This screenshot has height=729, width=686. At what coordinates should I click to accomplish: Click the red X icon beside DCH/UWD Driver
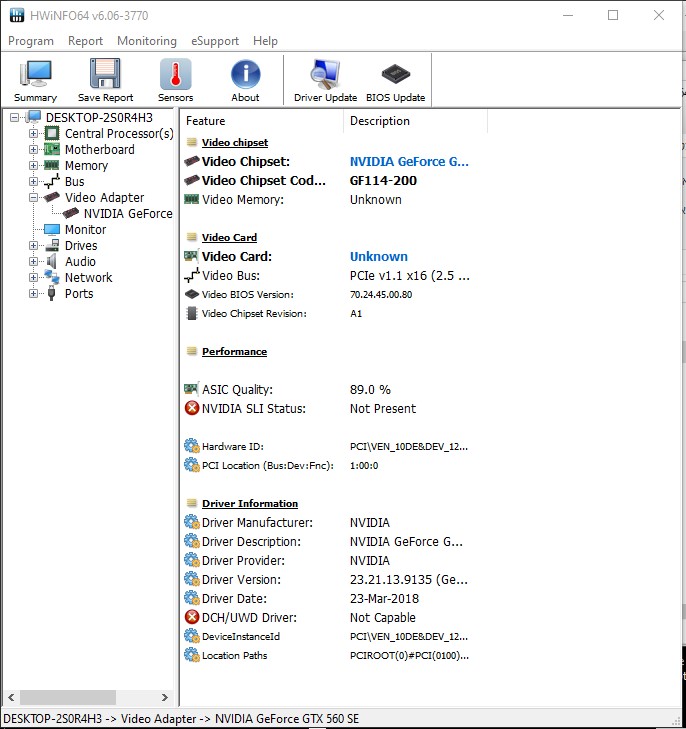191,617
